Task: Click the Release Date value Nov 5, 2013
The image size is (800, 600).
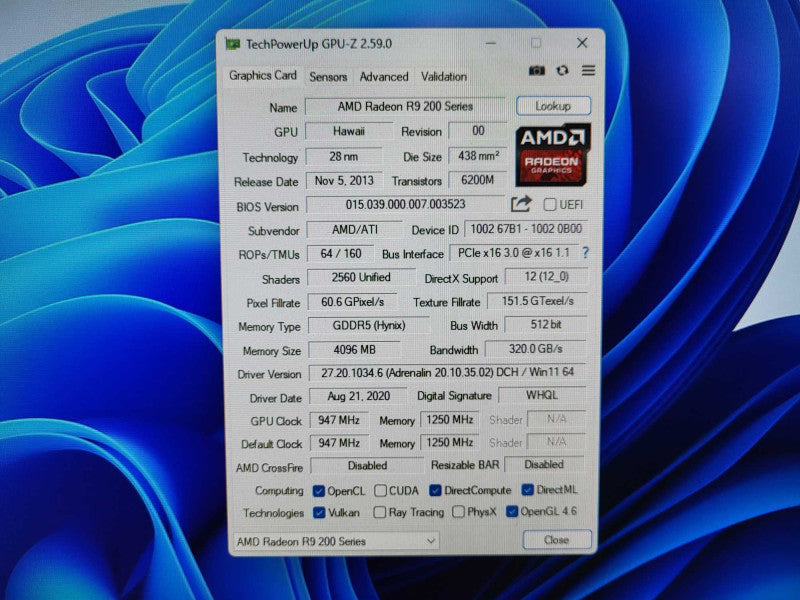Action: tap(344, 181)
